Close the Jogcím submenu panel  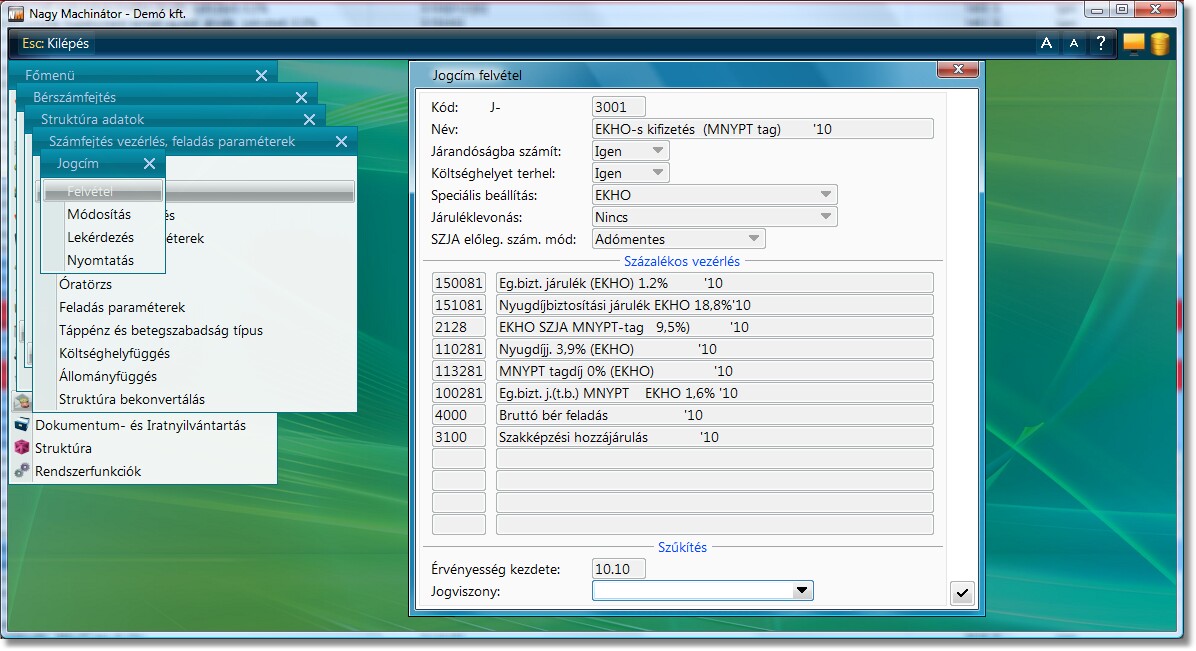pos(149,164)
